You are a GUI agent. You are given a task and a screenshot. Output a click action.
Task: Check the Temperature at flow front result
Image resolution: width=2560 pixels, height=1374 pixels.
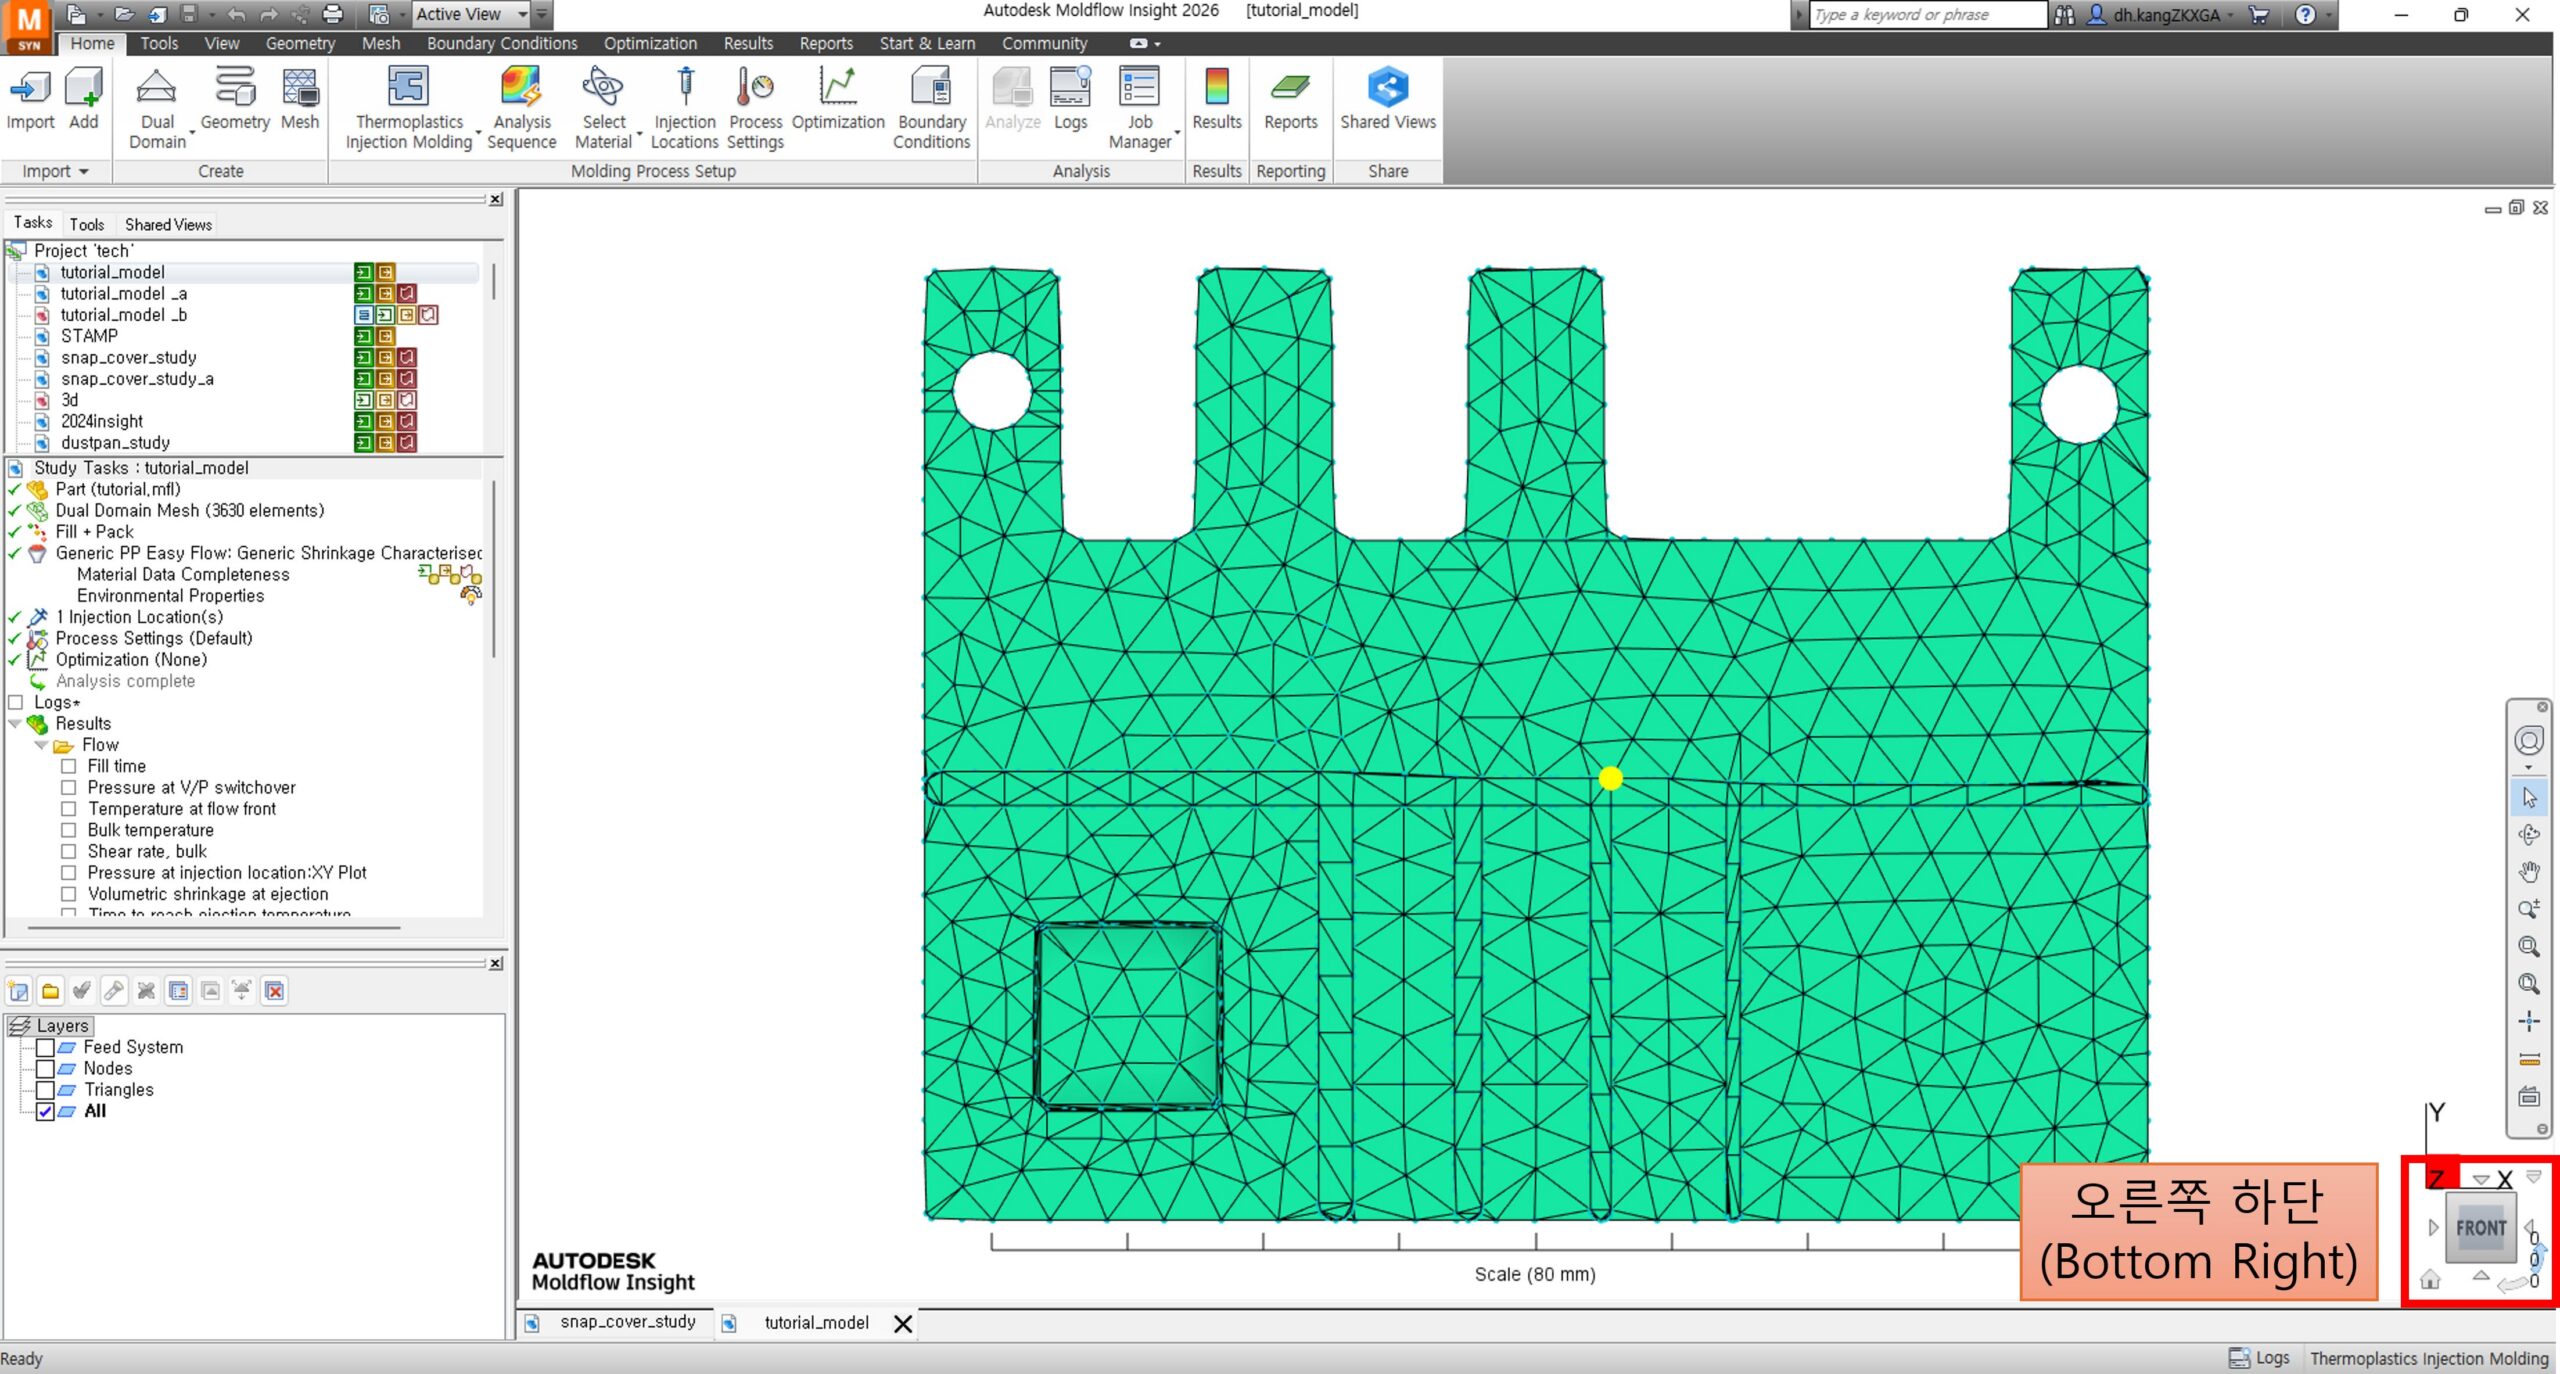click(68, 809)
